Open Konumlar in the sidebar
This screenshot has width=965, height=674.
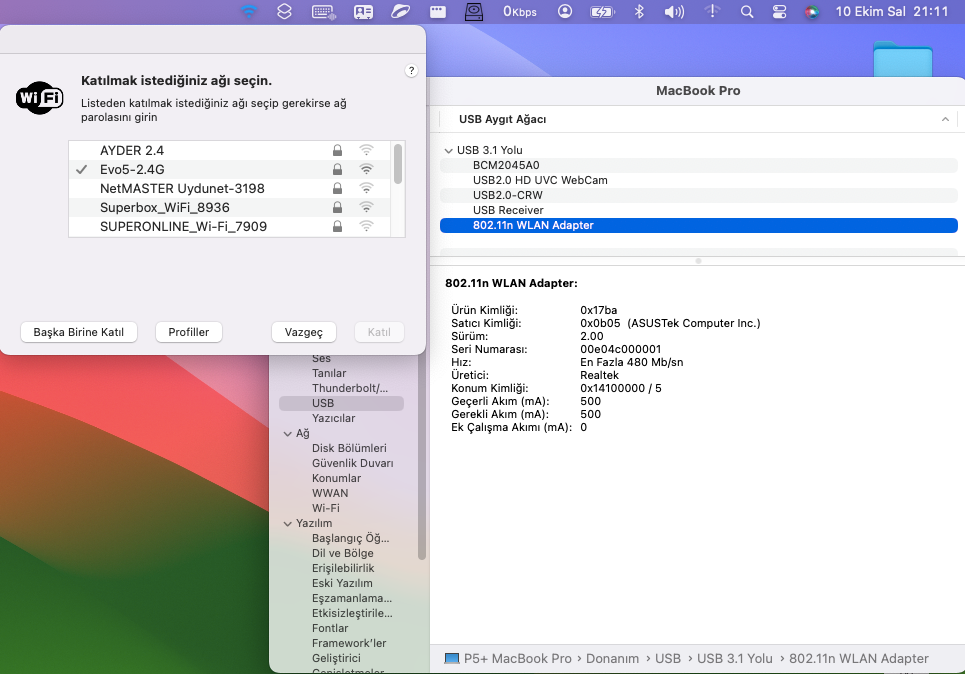[x=336, y=478]
